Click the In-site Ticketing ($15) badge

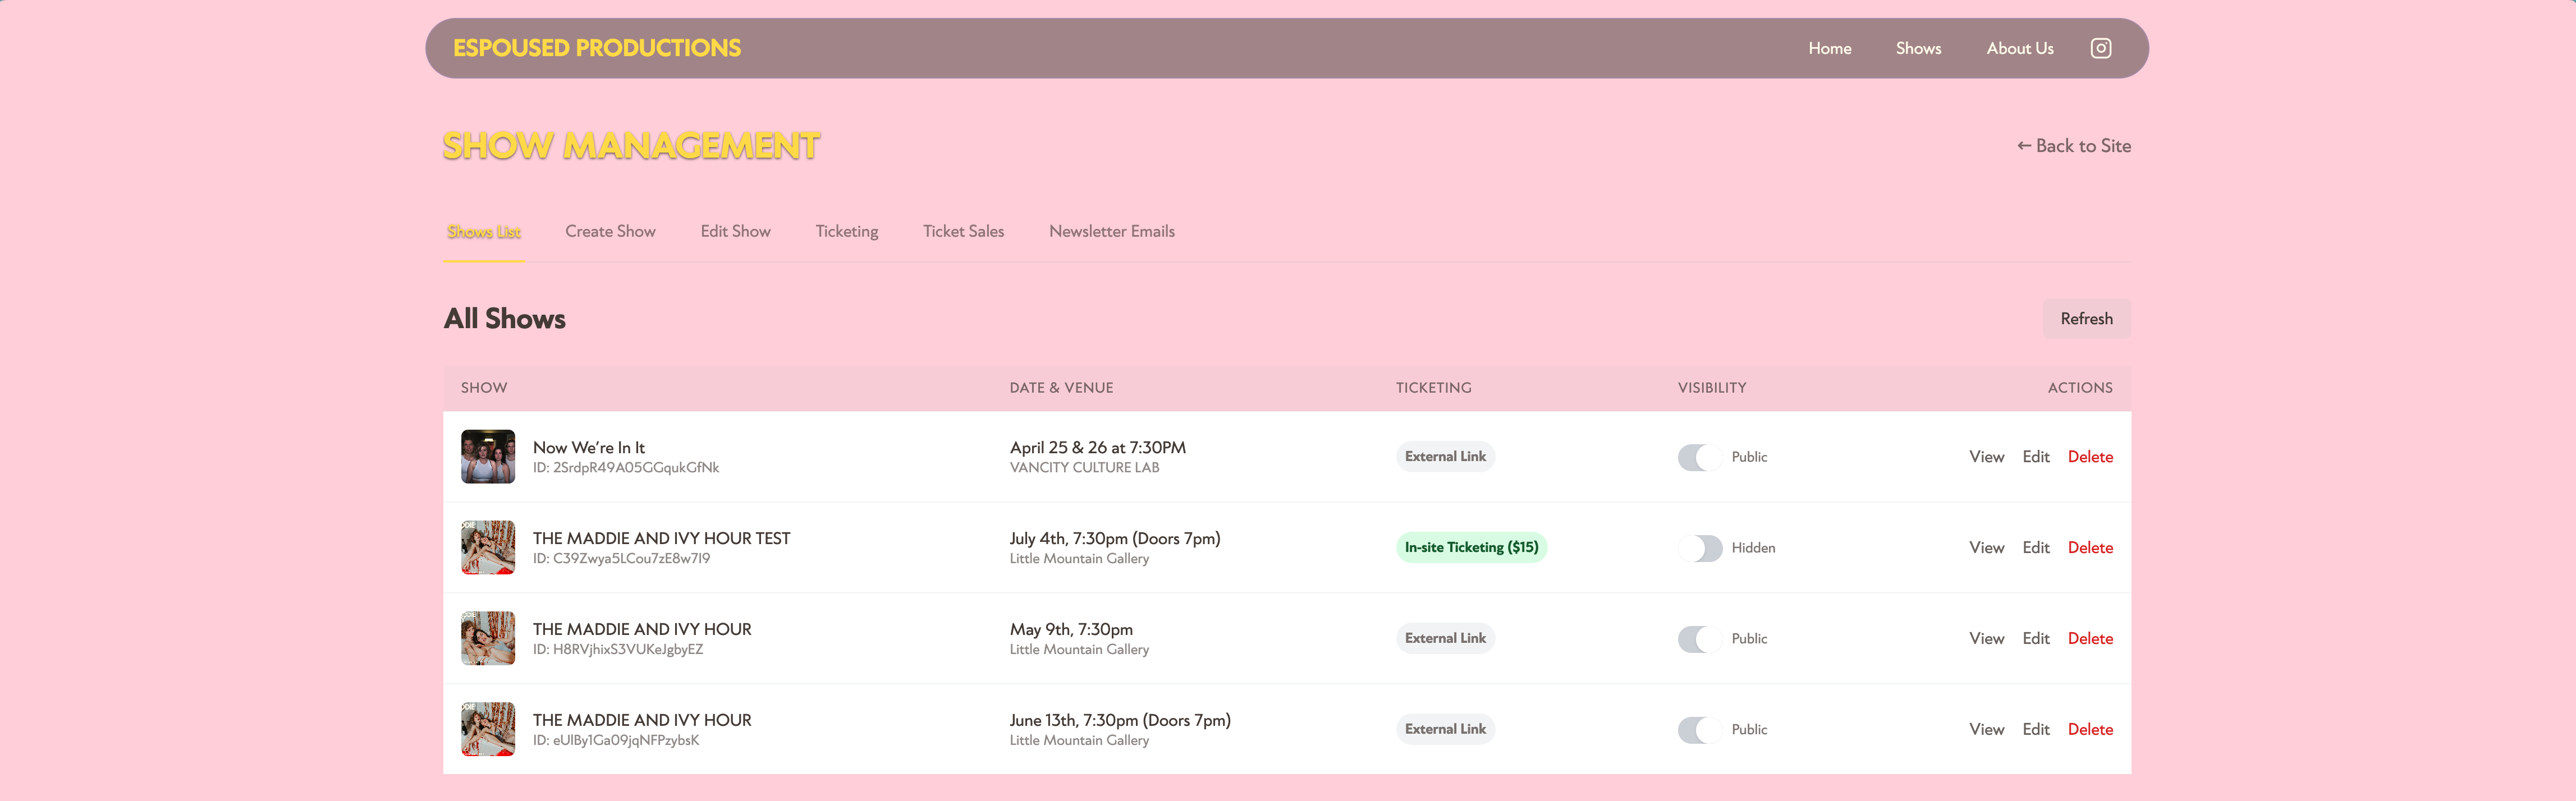1471,547
